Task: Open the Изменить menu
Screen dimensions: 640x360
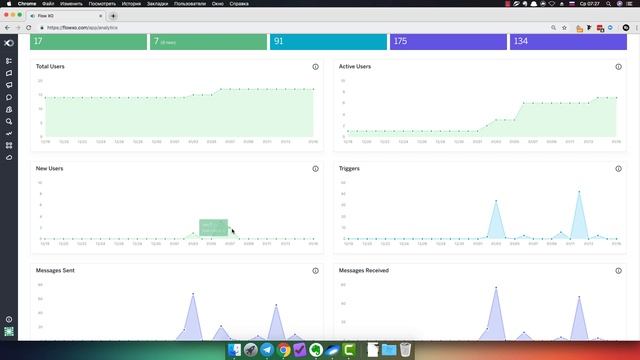Action: (71, 4)
